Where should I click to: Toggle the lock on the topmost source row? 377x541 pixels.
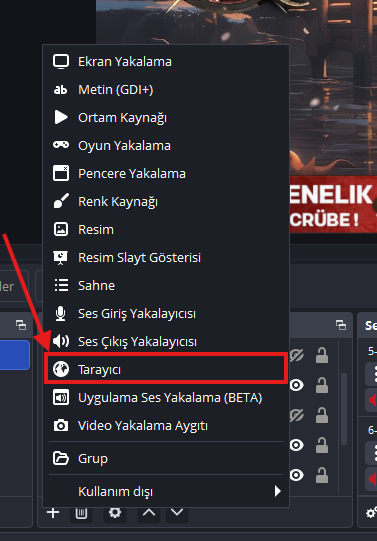(x=322, y=355)
